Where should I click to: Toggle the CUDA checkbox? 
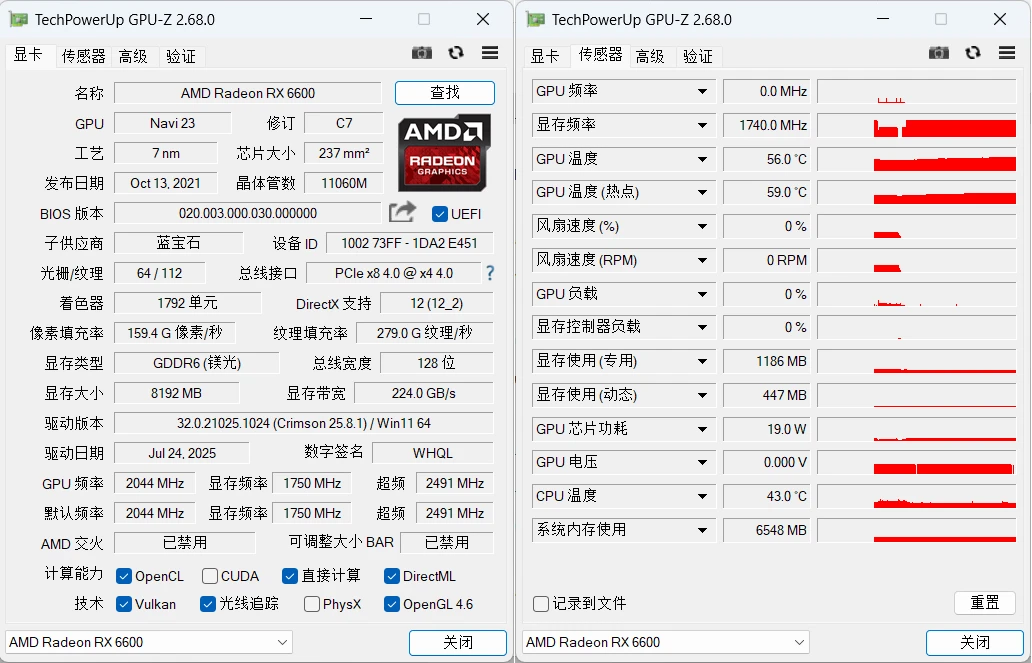coord(210,576)
